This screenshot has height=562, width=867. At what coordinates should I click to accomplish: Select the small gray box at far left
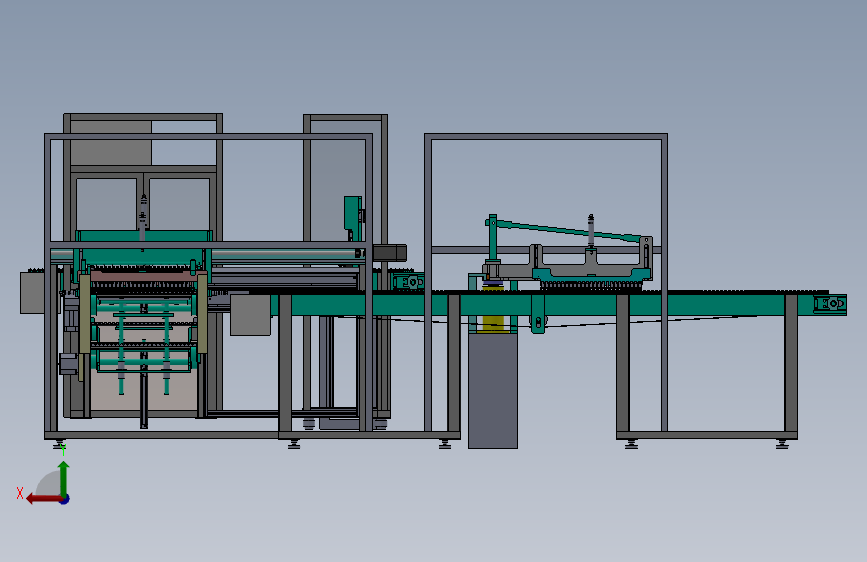point(32,293)
